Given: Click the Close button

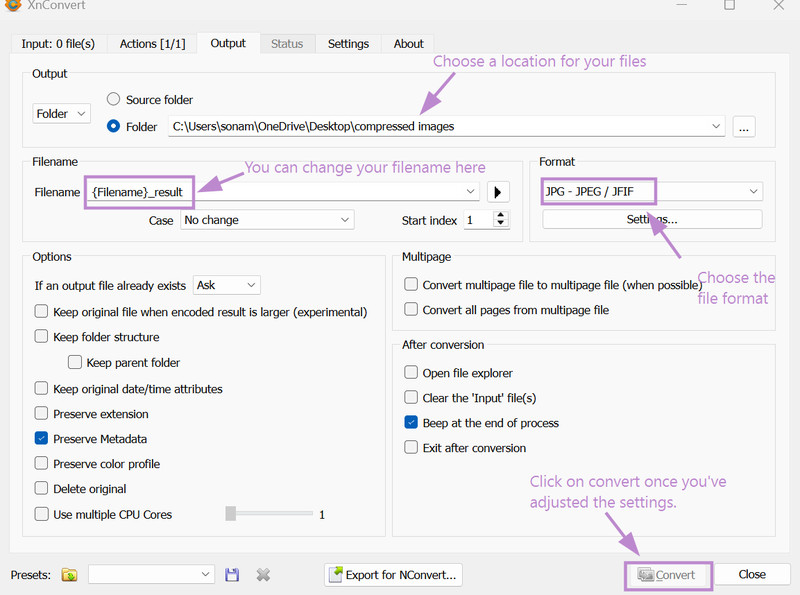Looking at the screenshot, I should pyautogui.click(x=752, y=575).
